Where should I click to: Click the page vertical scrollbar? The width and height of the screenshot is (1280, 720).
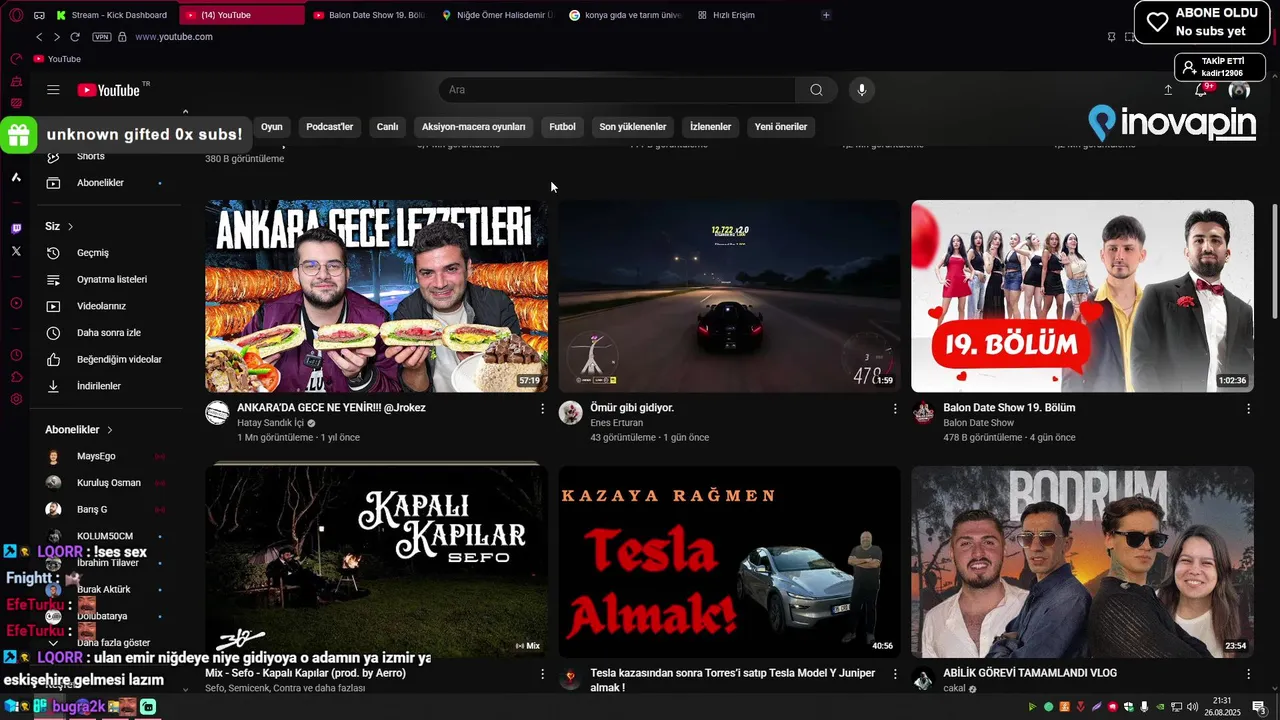click(x=1274, y=262)
